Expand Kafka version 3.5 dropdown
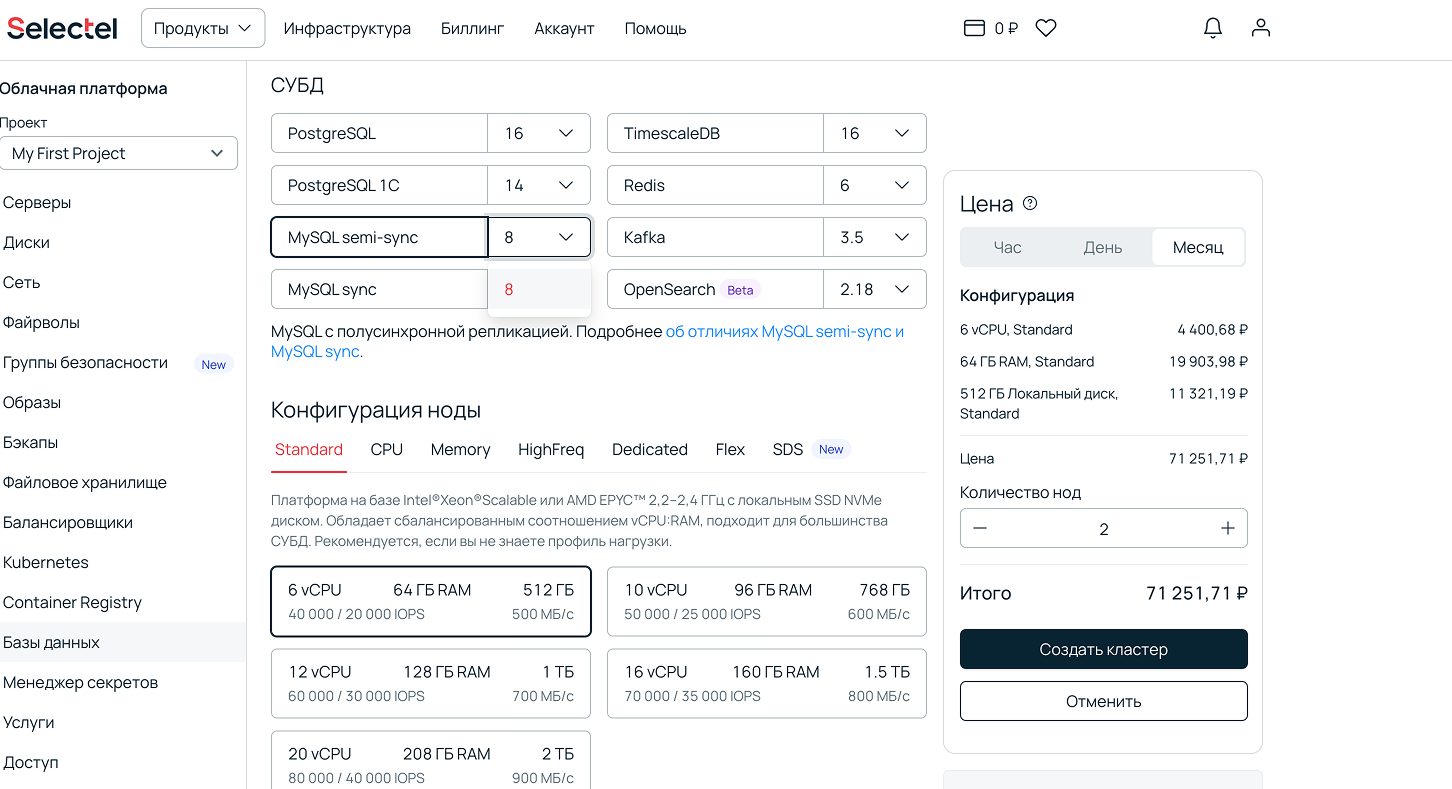The image size is (1452, 789). 875,237
